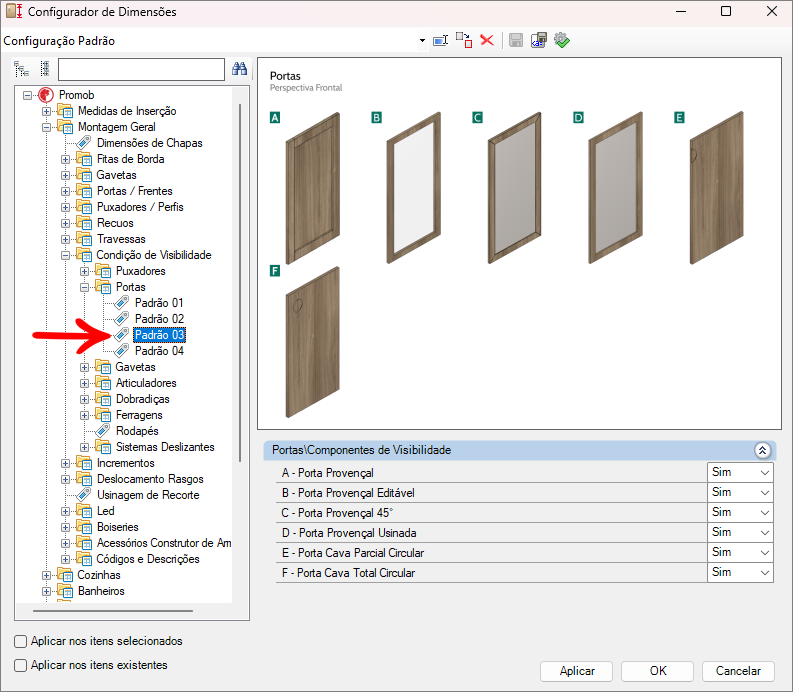Screen dimensions: 793x692
Task: Click the tag icon beside Padrão 01
Action: point(121,302)
